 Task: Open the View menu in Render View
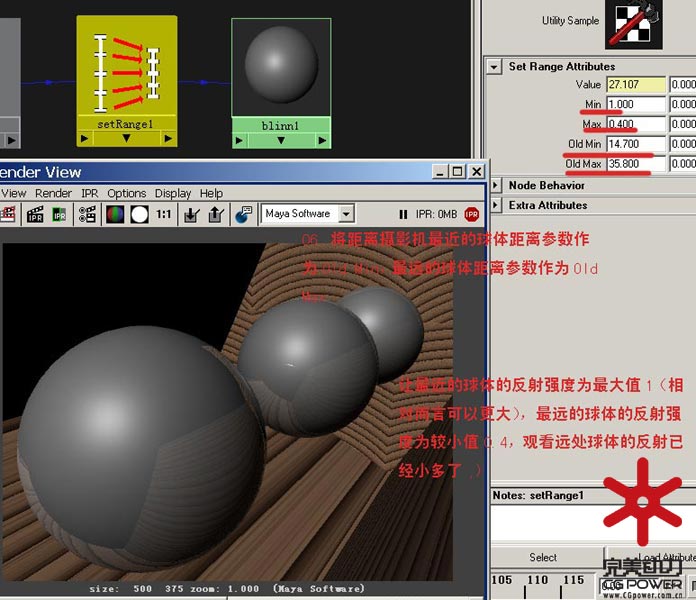(13, 193)
